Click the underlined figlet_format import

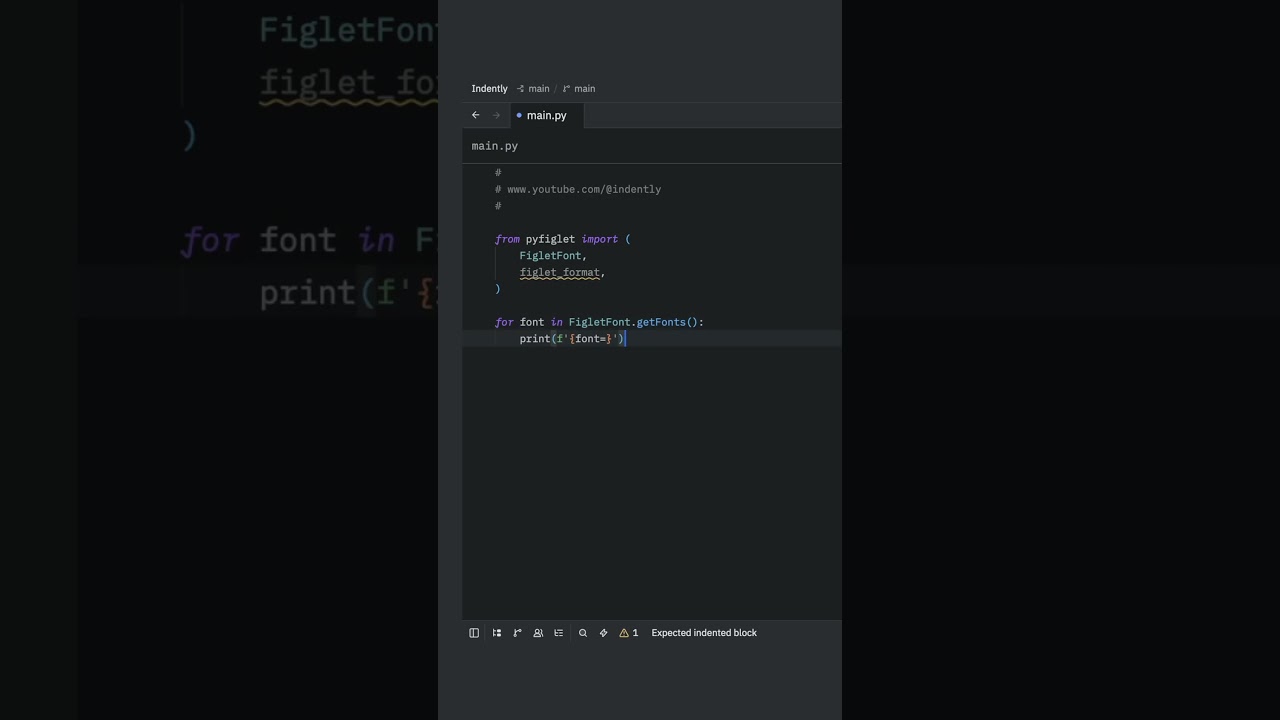[x=560, y=272]
